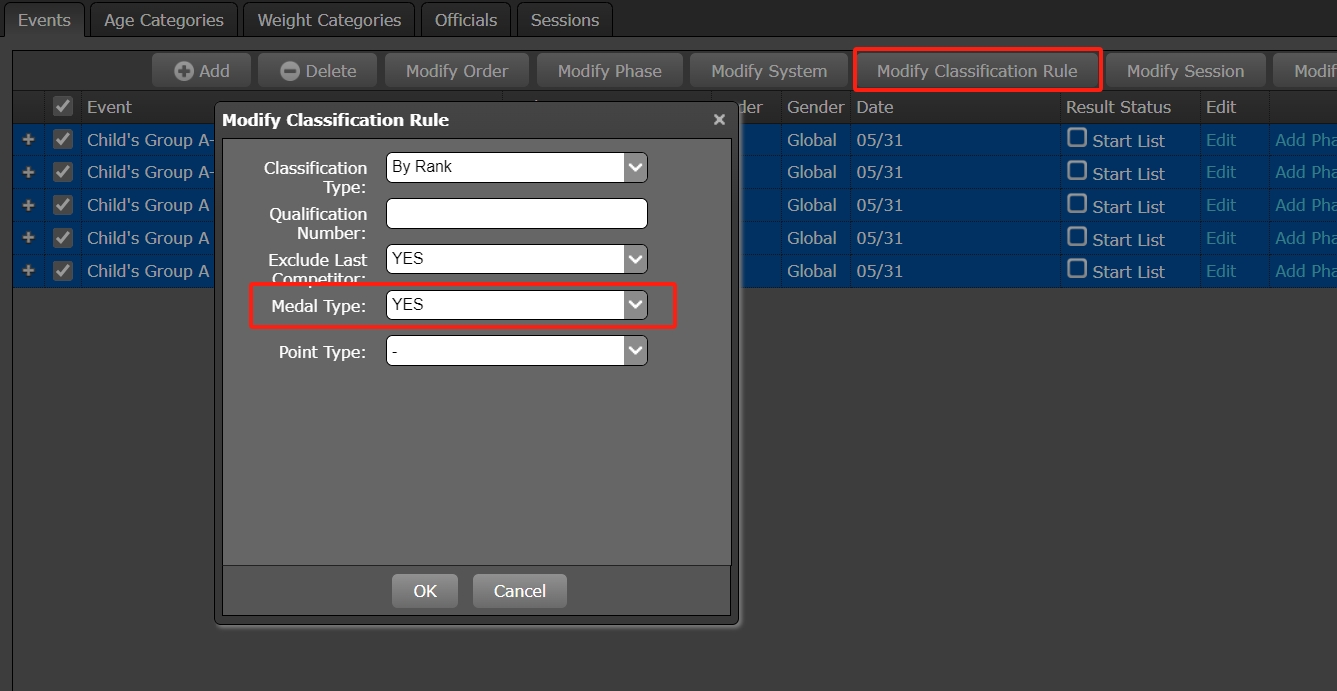Viewport: 1337px width, 691px height.
Task: Tick Start List checkbox in first row
Action: point(1077,138)
